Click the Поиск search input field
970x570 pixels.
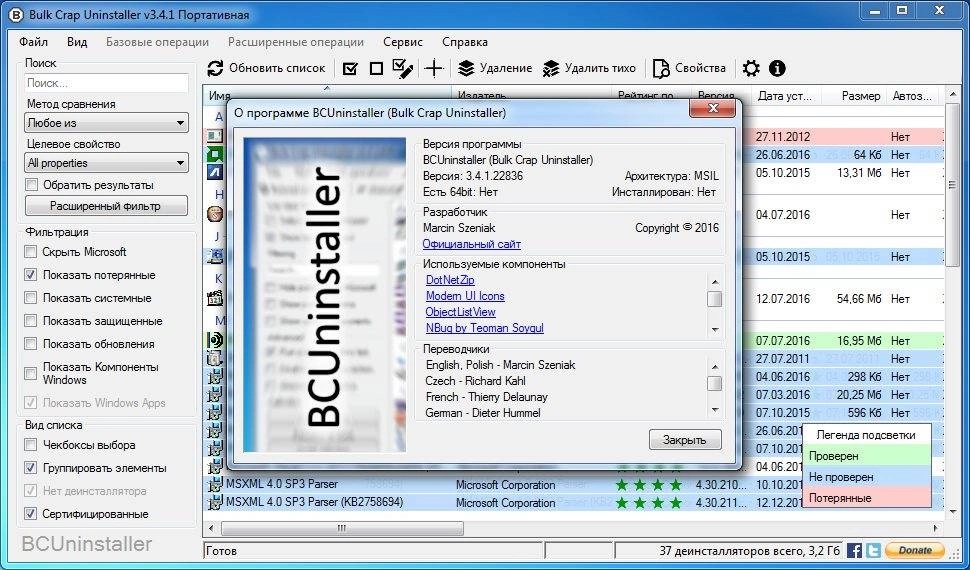[106, 83]
